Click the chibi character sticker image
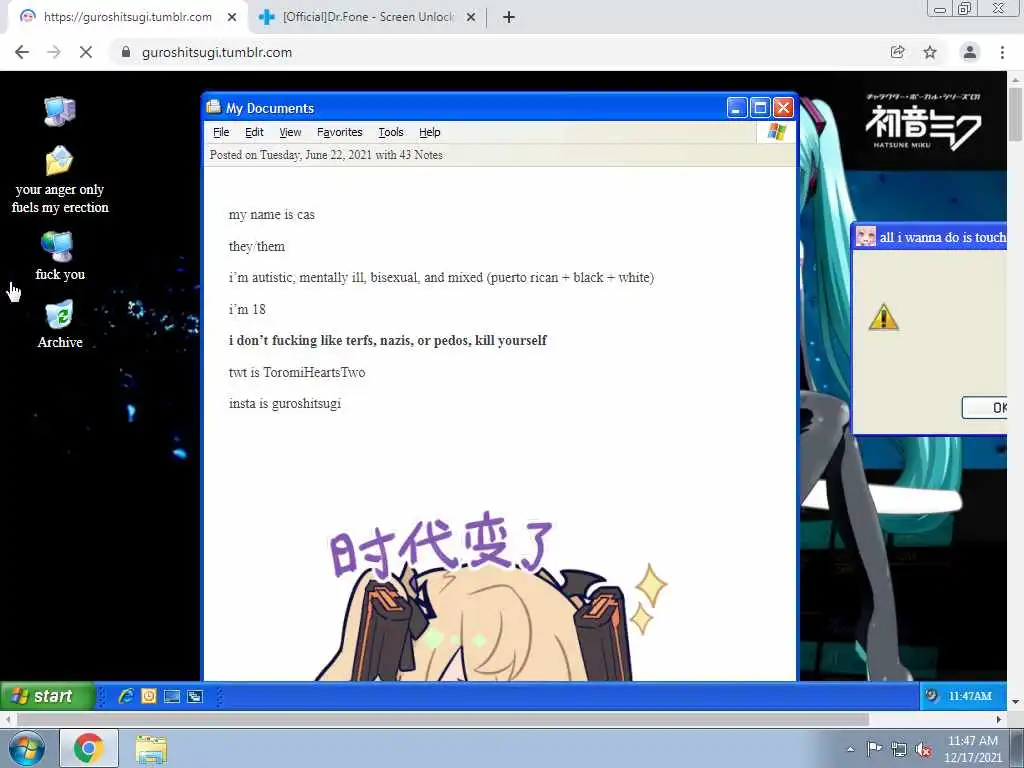The image size is (1024, 768). (494, 596)
